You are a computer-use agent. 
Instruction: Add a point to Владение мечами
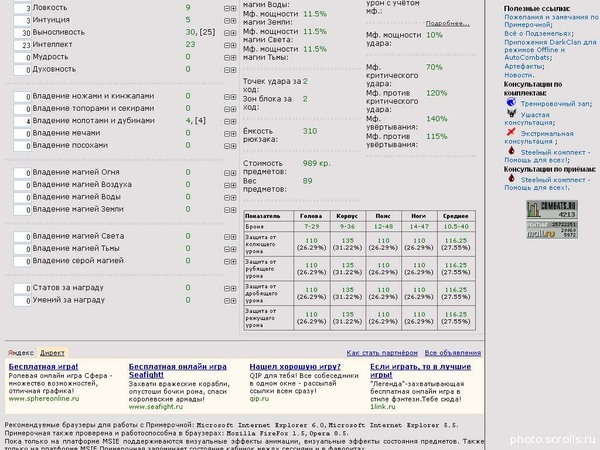click(233, 134)
